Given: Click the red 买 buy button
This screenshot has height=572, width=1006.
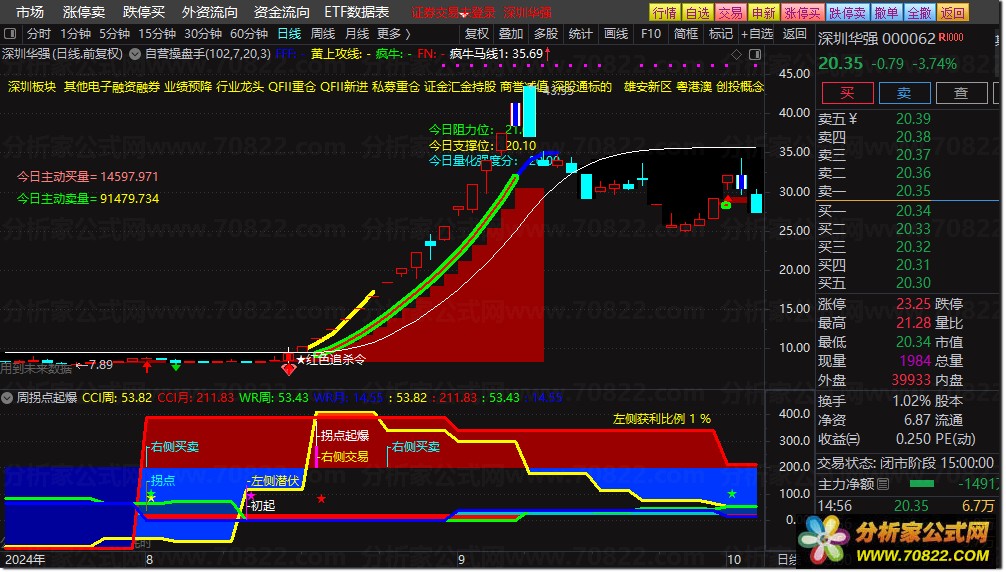Looking at the screenshot, I should click(848, 93).
